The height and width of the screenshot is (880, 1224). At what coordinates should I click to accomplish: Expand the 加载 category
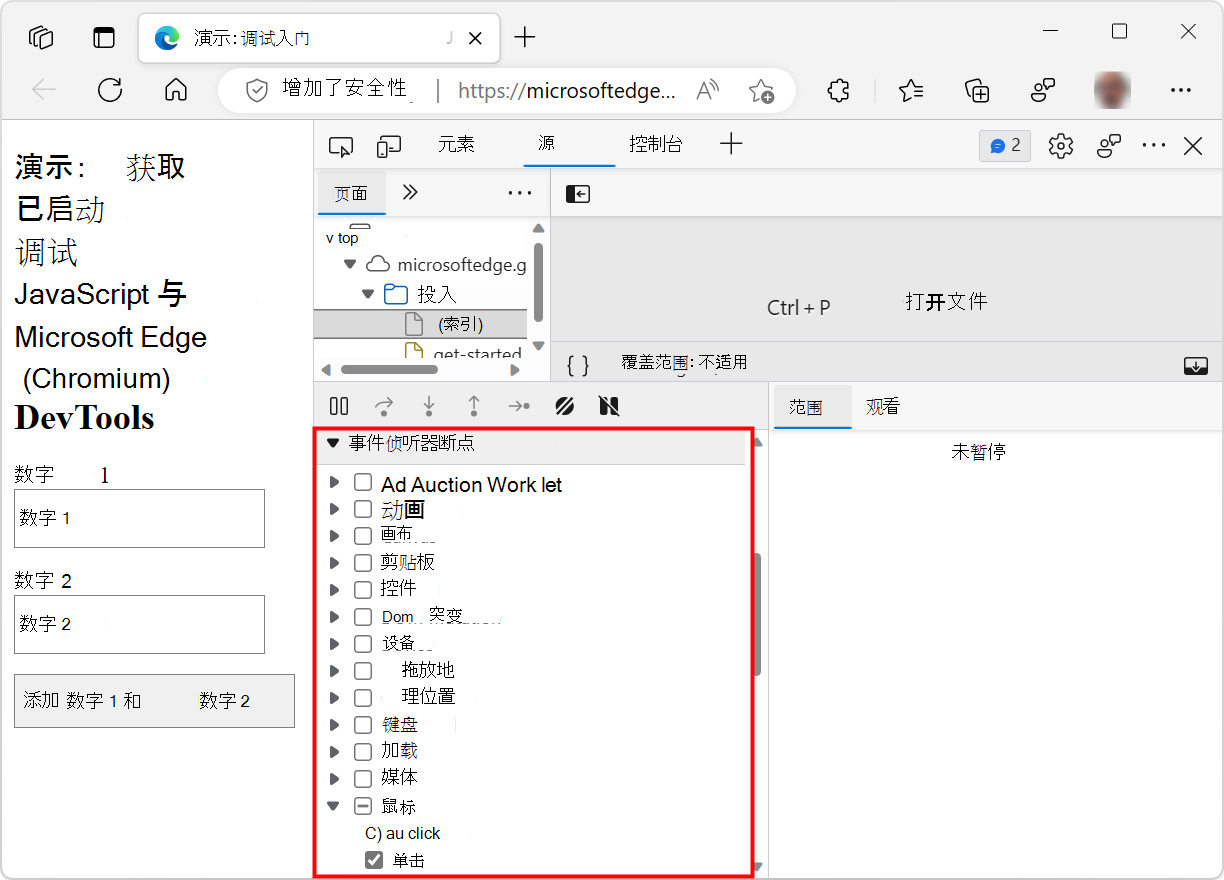tap(334, 751)
